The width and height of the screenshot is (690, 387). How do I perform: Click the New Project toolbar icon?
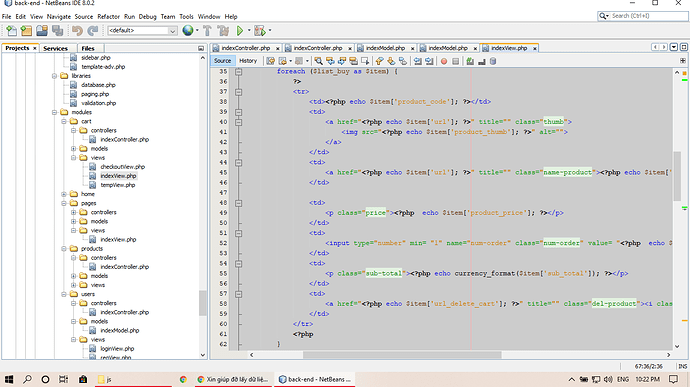click(26, 30)
